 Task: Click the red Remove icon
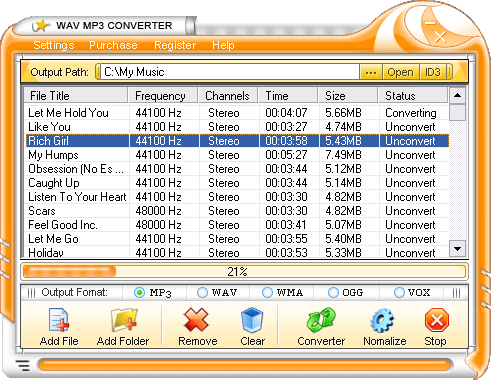pos(196,320)
